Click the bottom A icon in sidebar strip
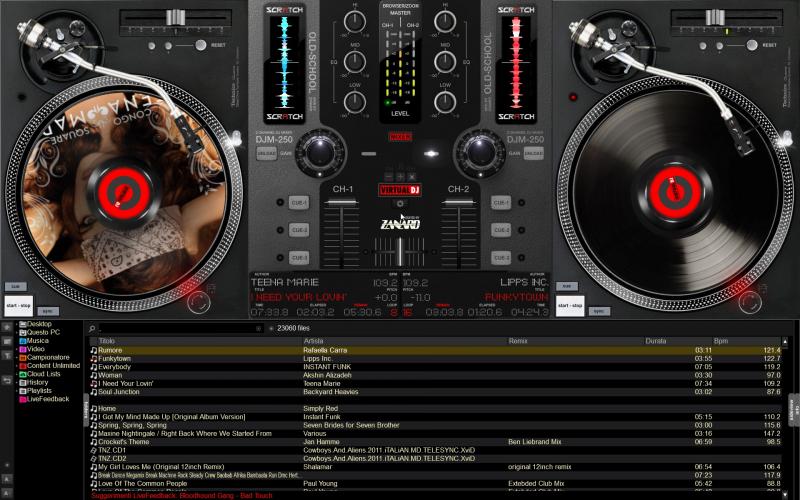Image resolution: width=800 pixels, height=500 pixels. (7, 492)
